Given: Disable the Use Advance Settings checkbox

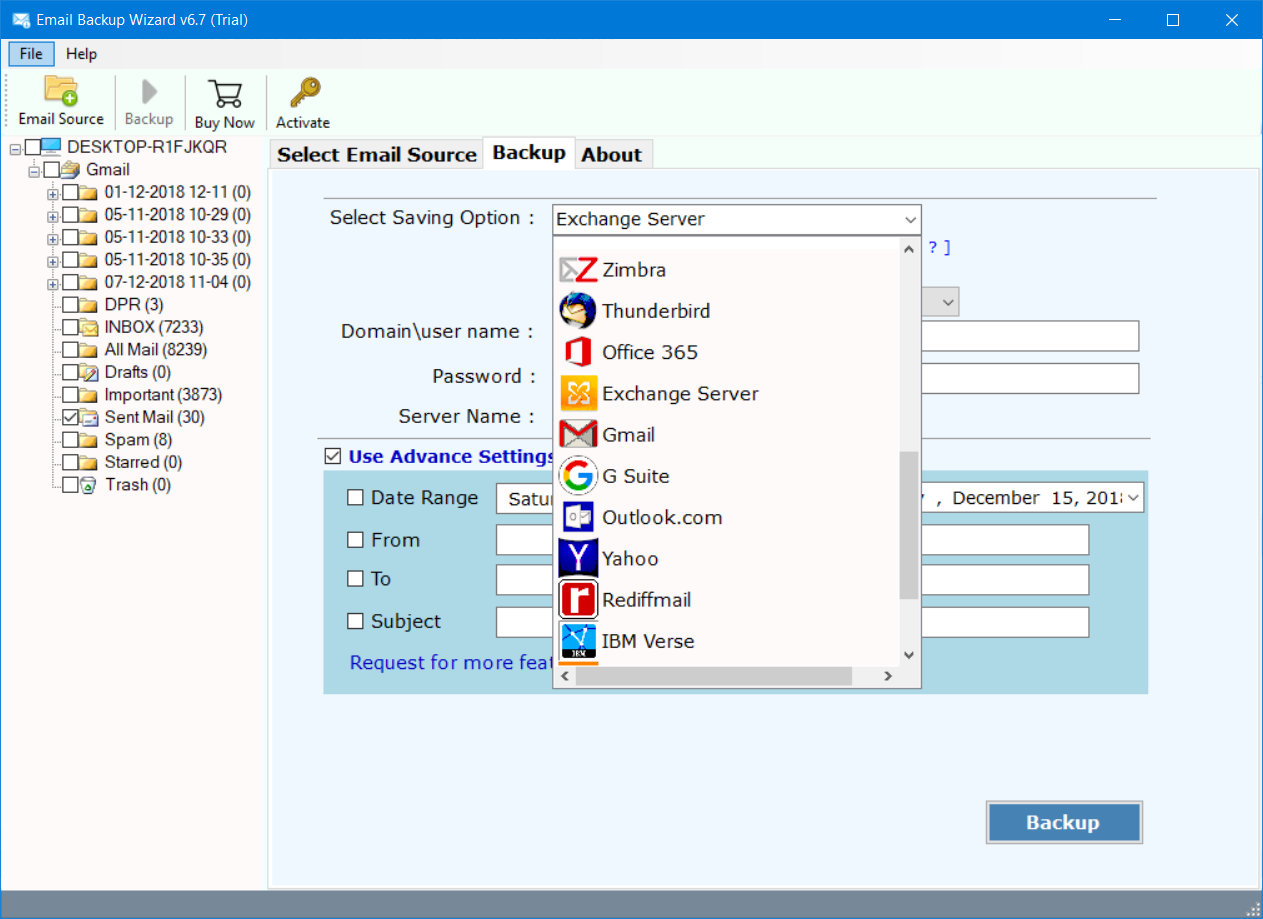Looking at the screenshot, I should [x=333, y=456].
